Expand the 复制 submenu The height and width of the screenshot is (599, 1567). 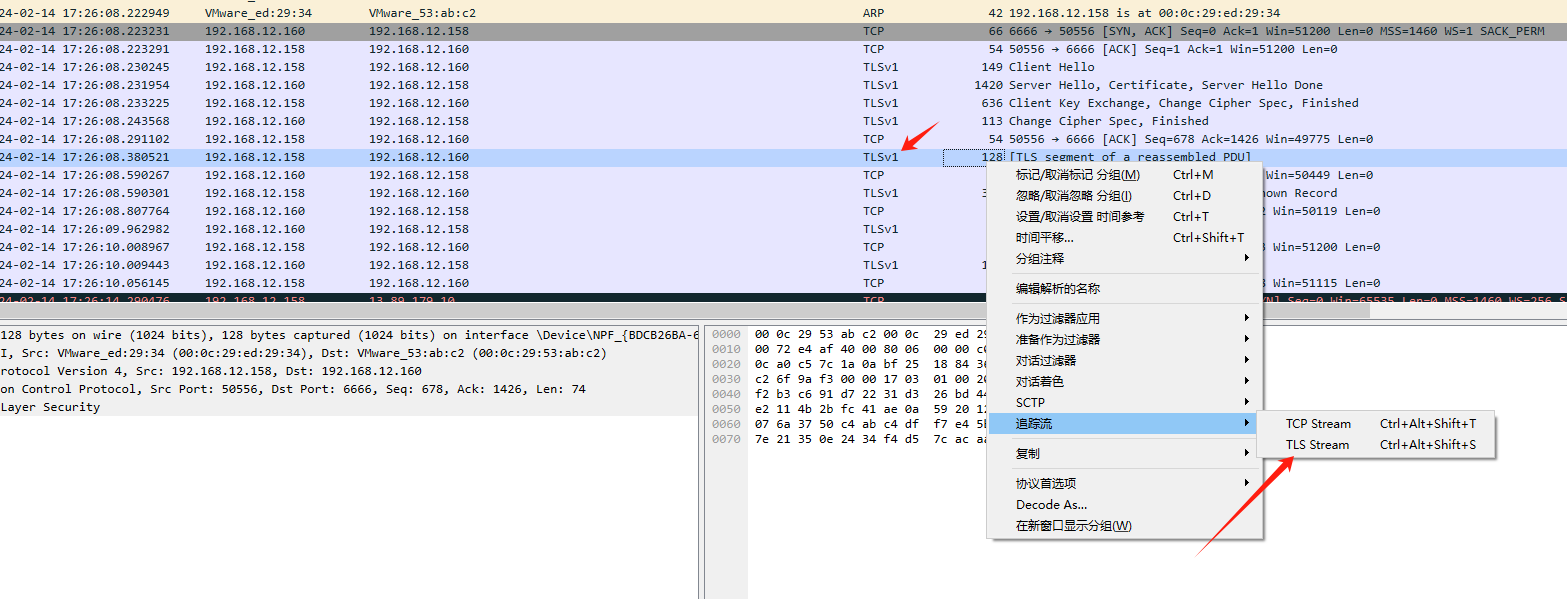(x=1028, y=453)
